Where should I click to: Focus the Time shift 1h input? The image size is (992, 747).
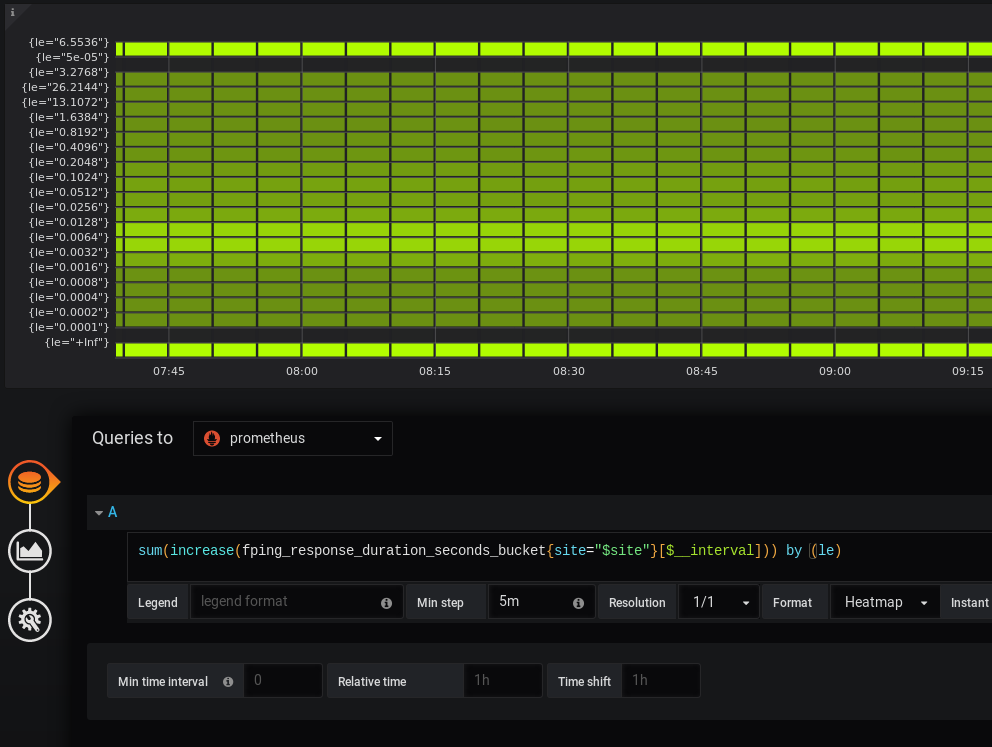(x=660, y=681)
